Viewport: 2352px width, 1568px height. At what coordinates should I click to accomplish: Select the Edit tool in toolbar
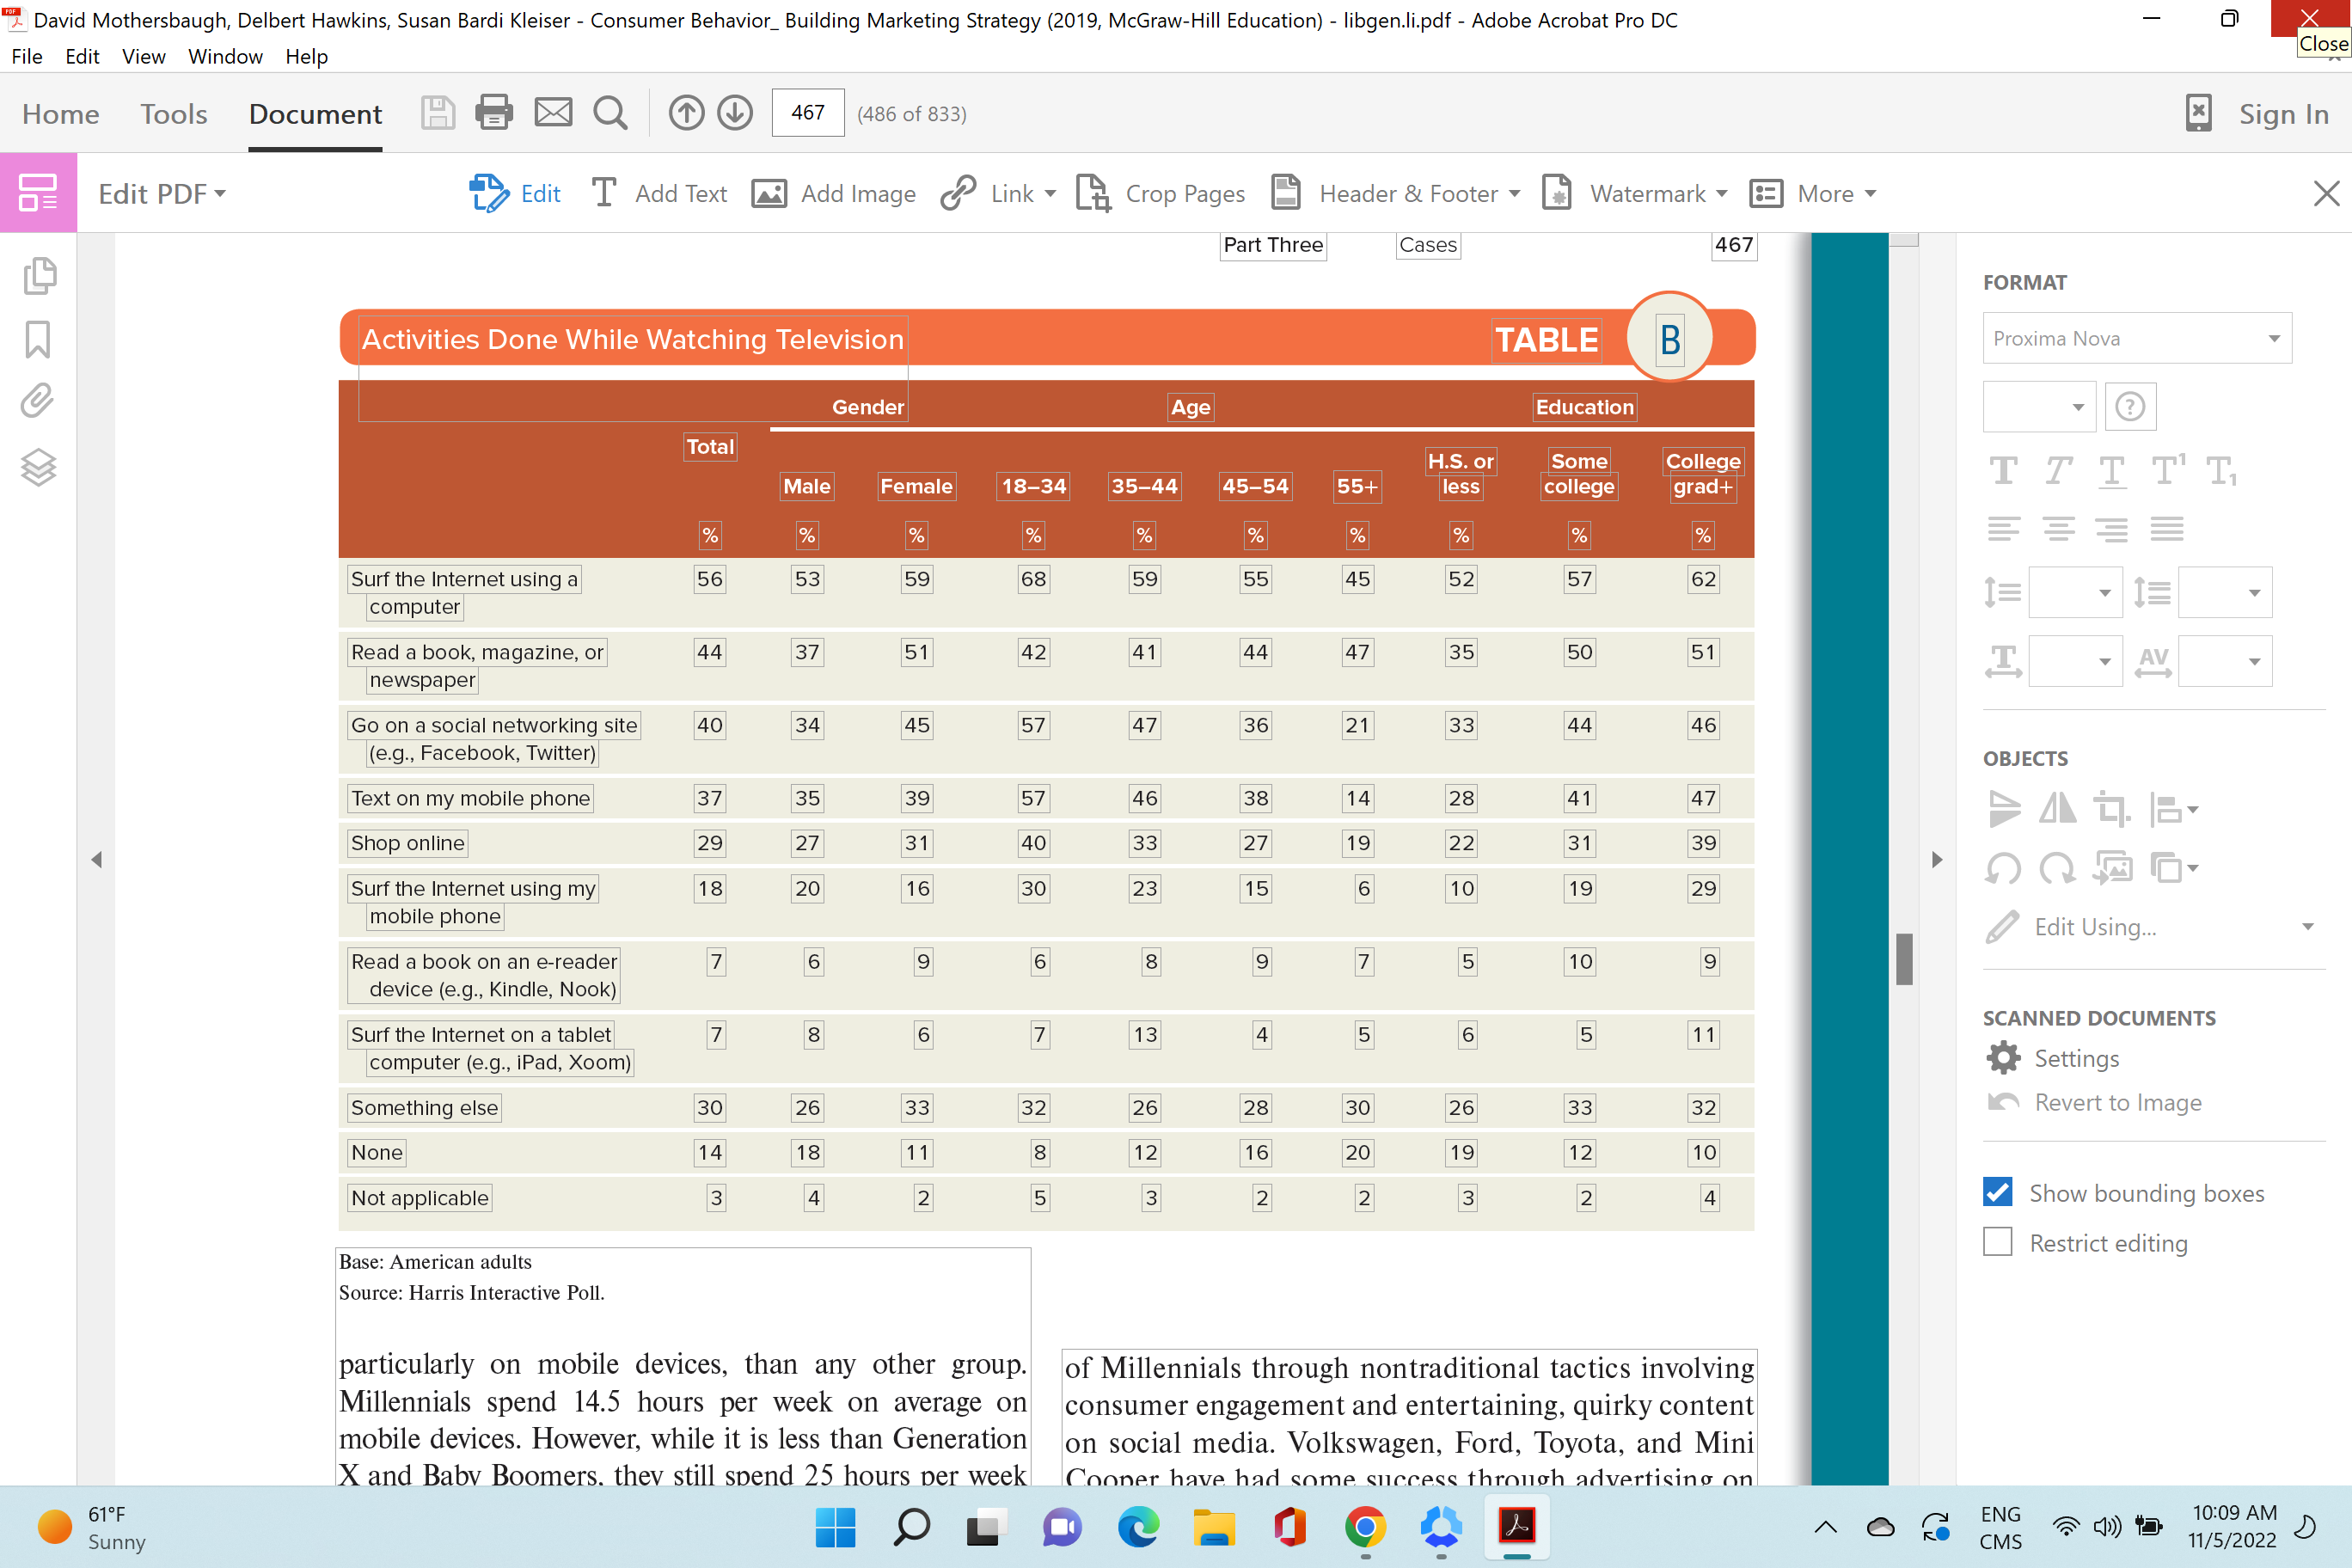pos(515,193)
